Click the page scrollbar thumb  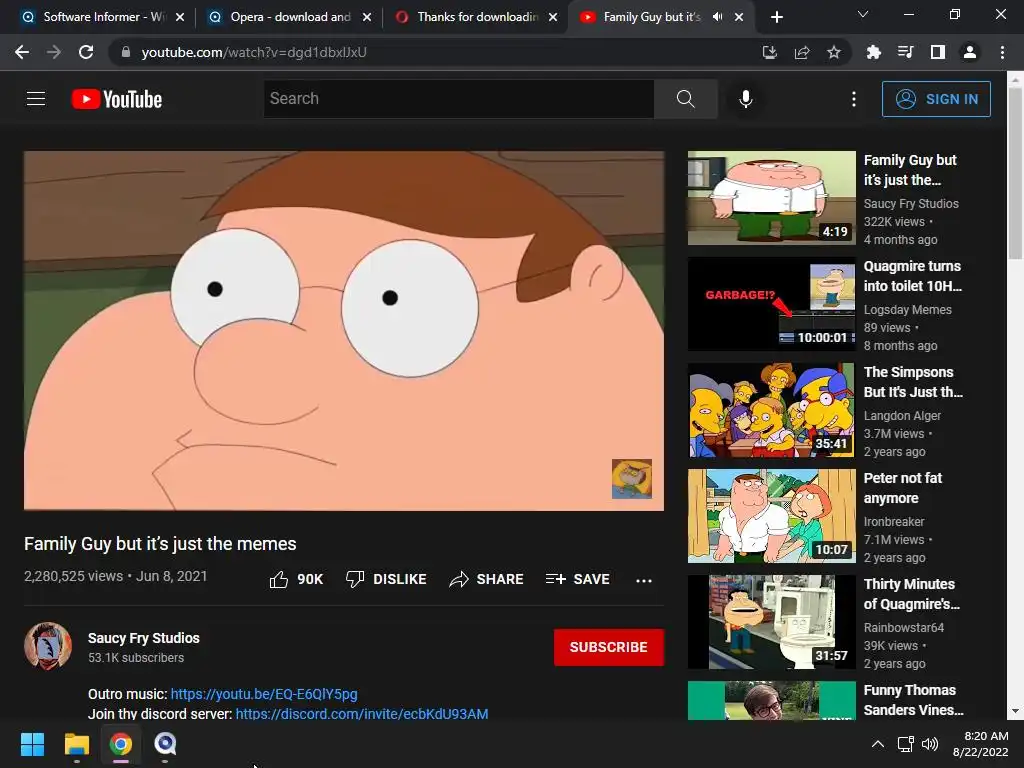pyautogui.click(x=1015, y=172)
